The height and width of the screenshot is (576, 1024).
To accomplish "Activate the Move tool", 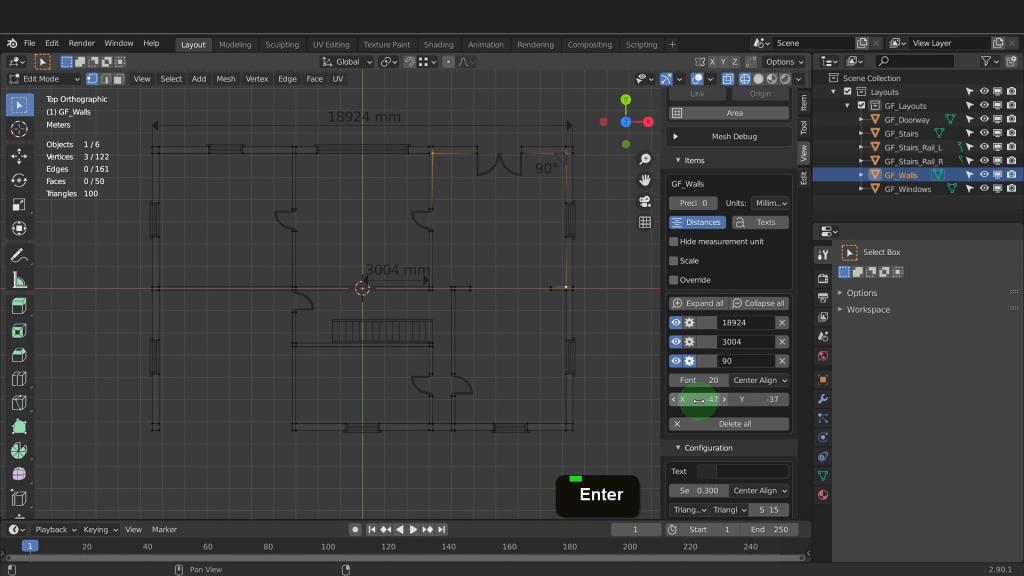I will coord(18,156).
